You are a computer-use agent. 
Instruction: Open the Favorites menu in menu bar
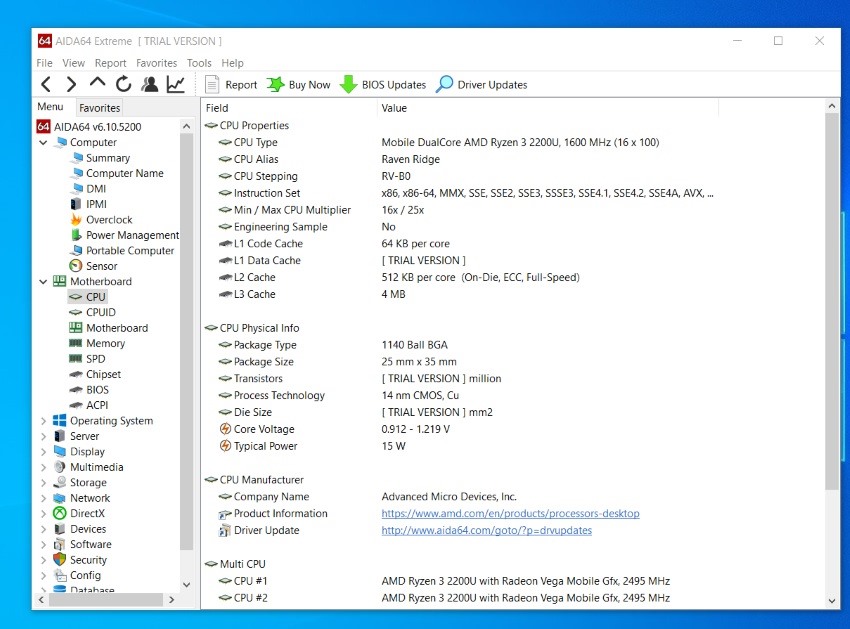(x=157, y=63)
